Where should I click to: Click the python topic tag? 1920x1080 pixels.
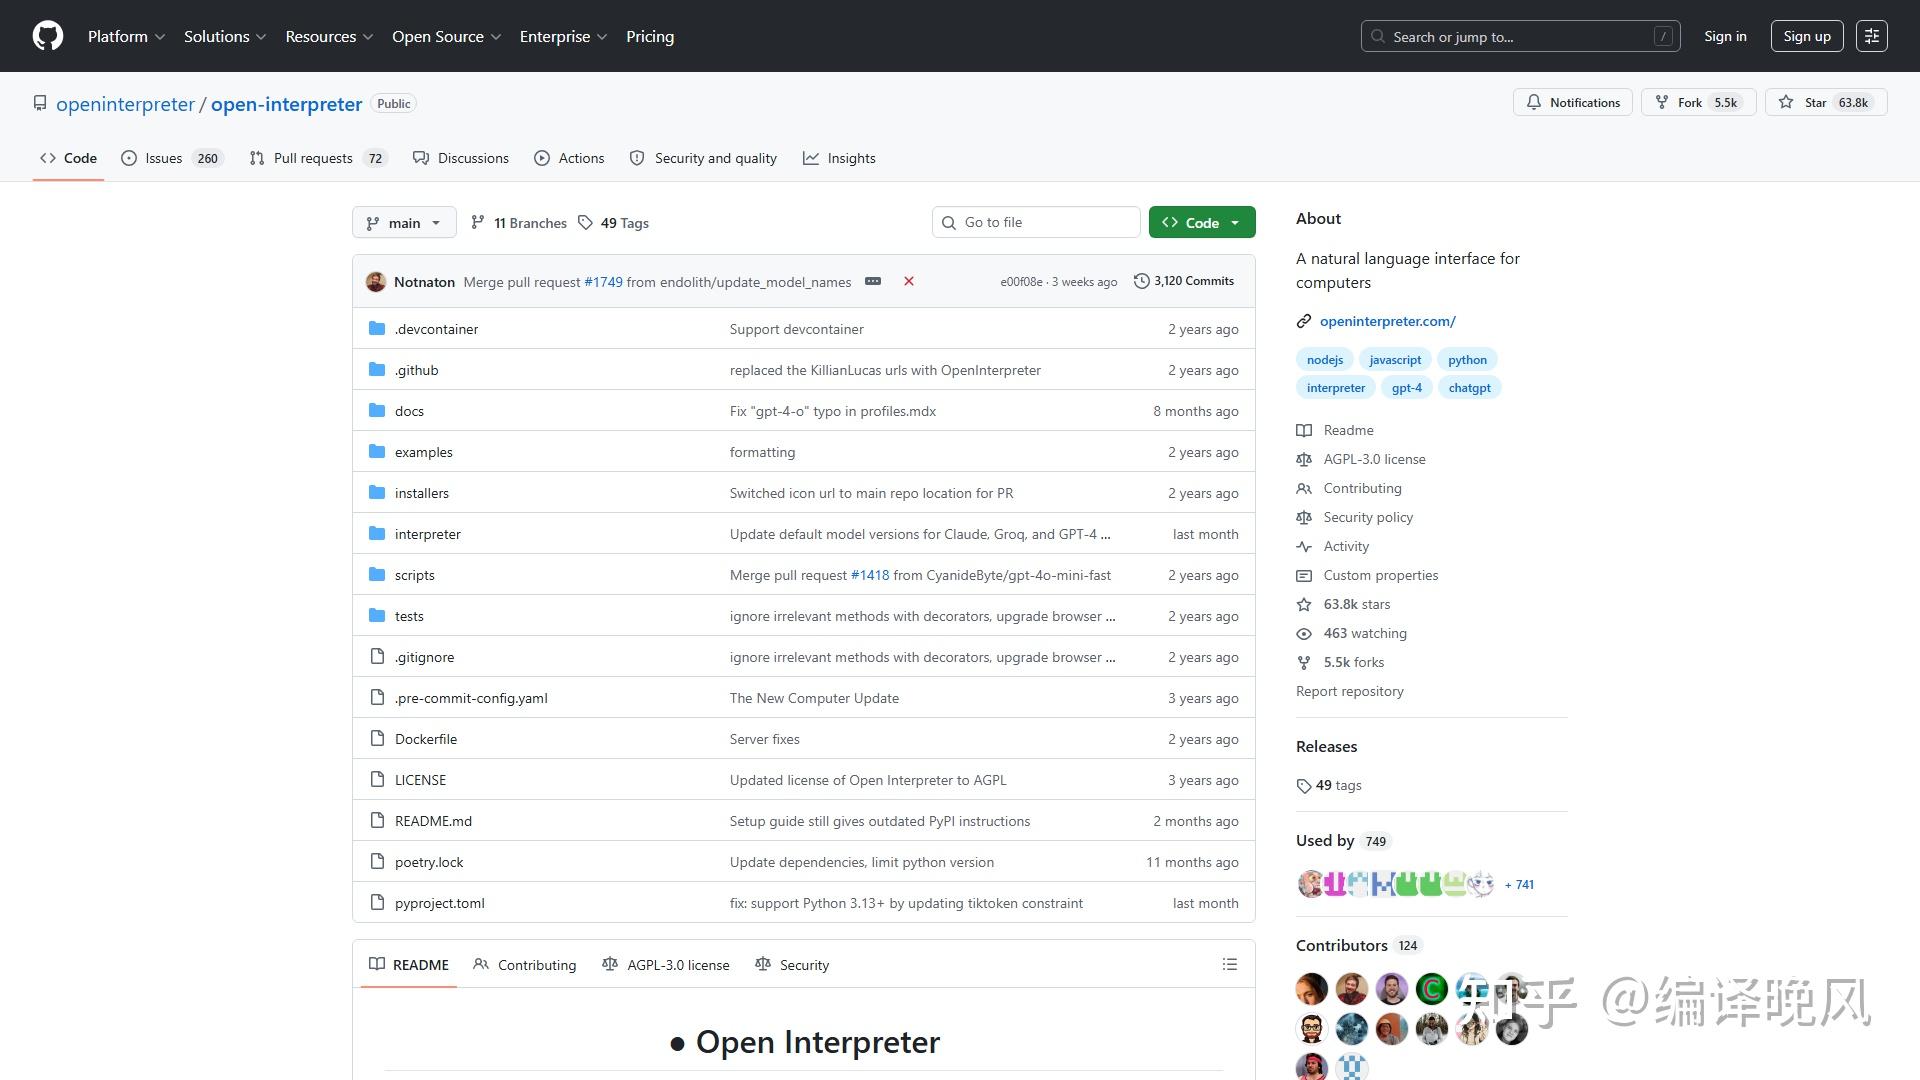(x=1467, y=359)
